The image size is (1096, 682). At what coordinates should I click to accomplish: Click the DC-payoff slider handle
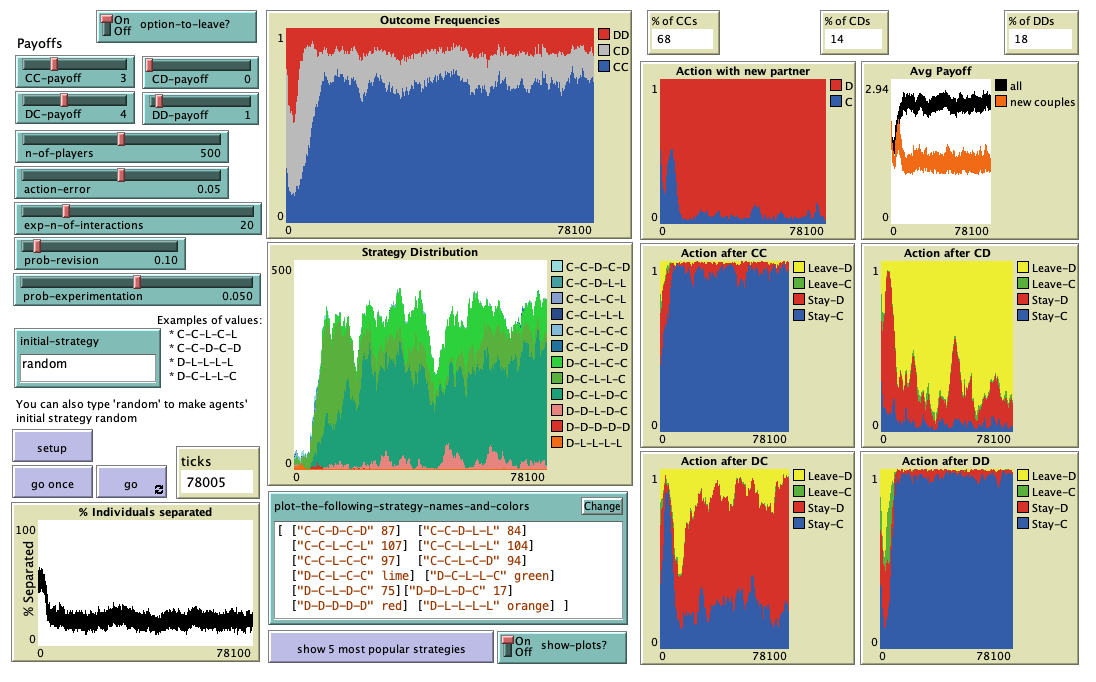point(64,100)
